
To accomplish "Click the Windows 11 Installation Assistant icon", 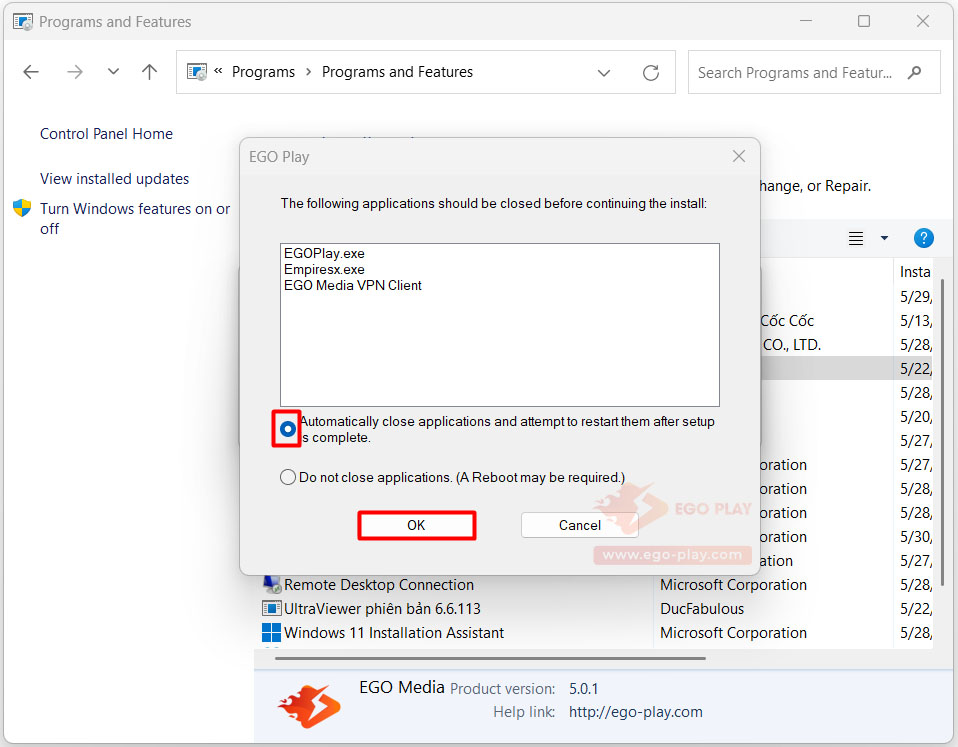I will click(x=271, y=632).
